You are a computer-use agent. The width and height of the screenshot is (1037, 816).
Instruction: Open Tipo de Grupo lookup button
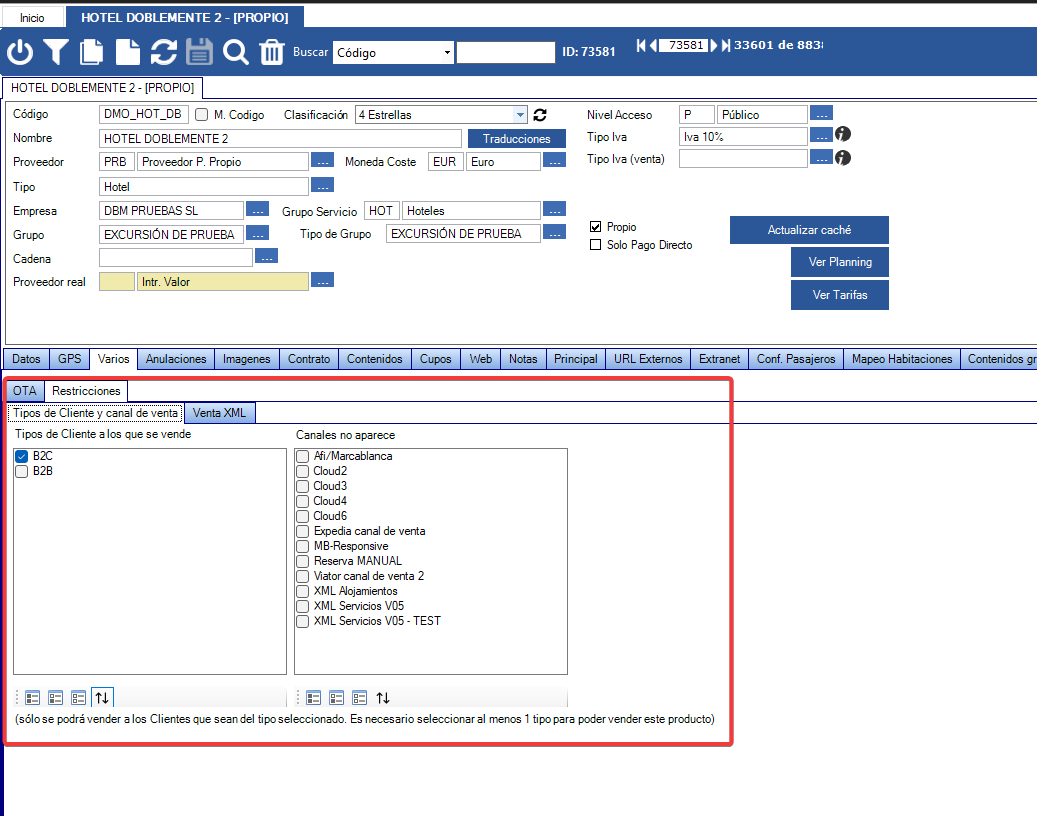(554, 232)
